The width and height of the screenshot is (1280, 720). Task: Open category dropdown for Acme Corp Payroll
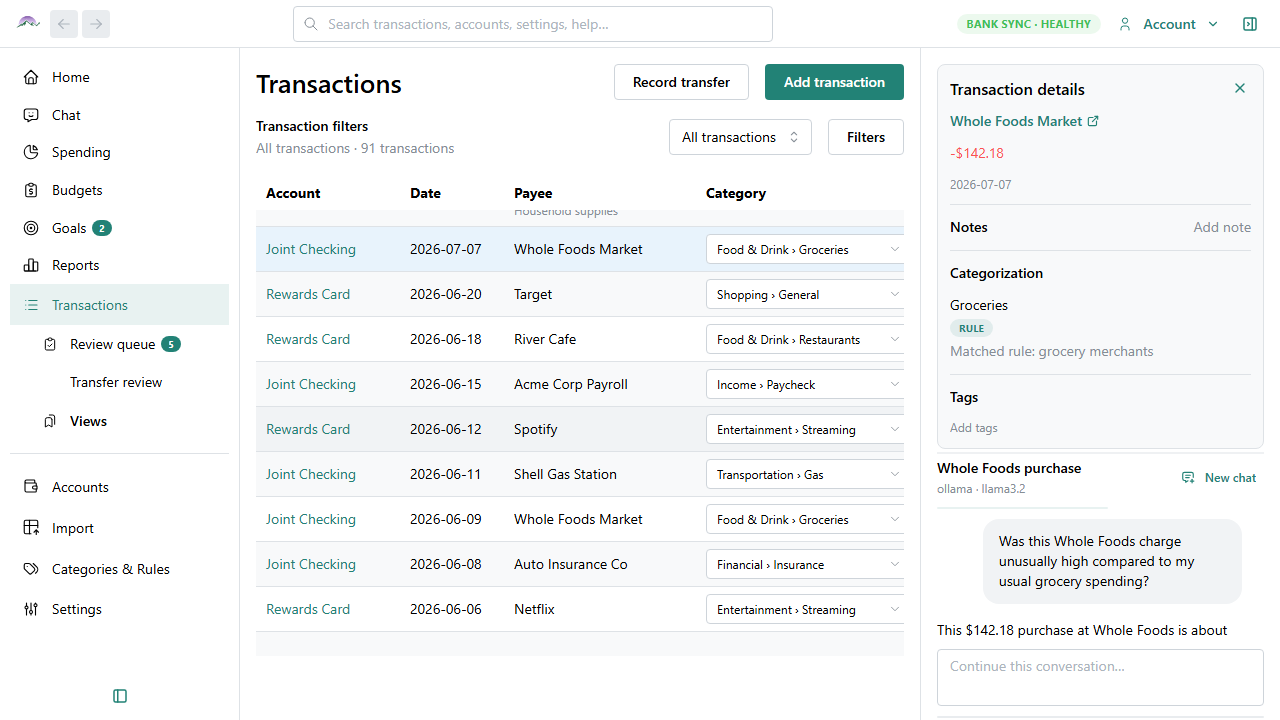click(805, 384)
